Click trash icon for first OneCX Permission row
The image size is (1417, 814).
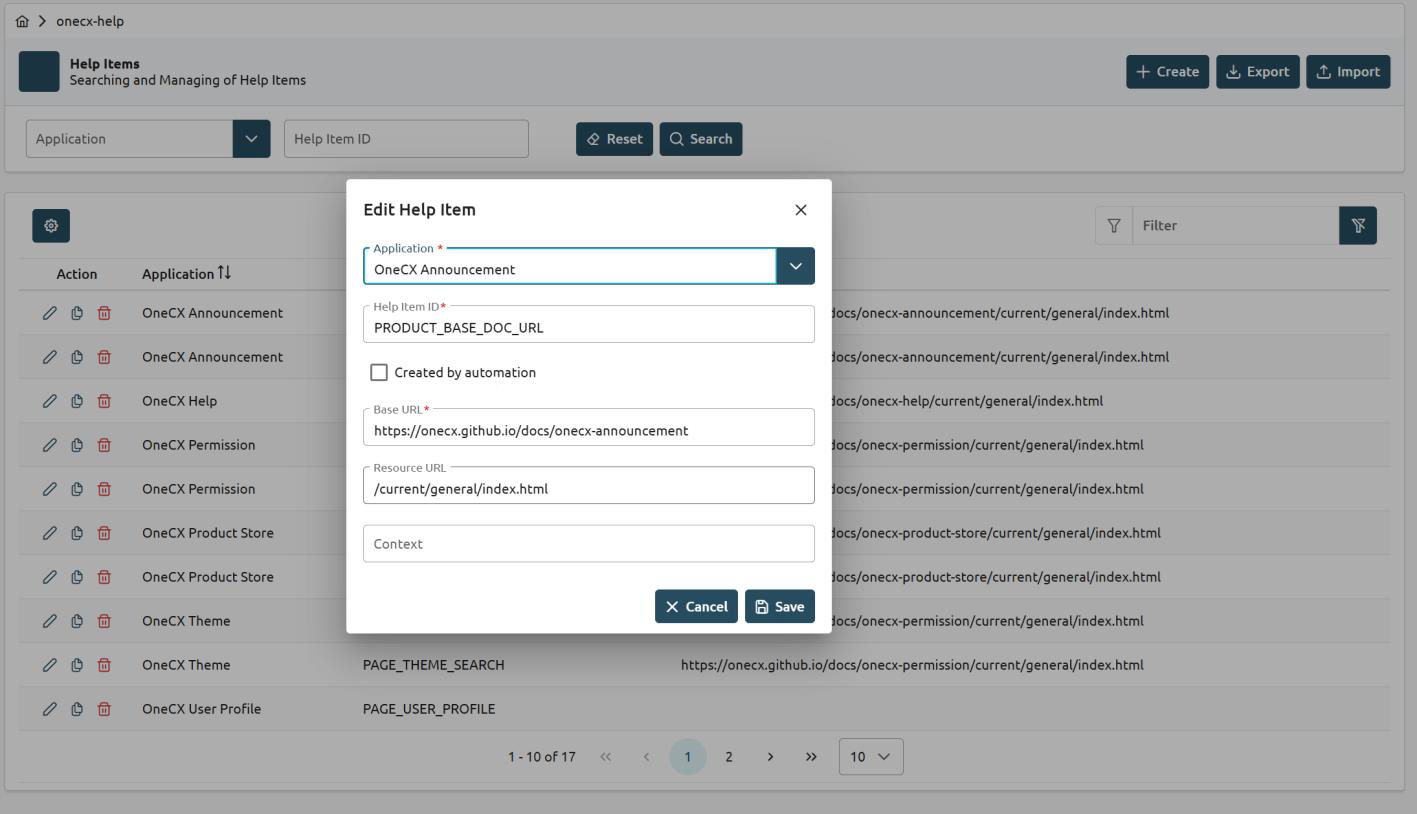(x=104, y=445)
